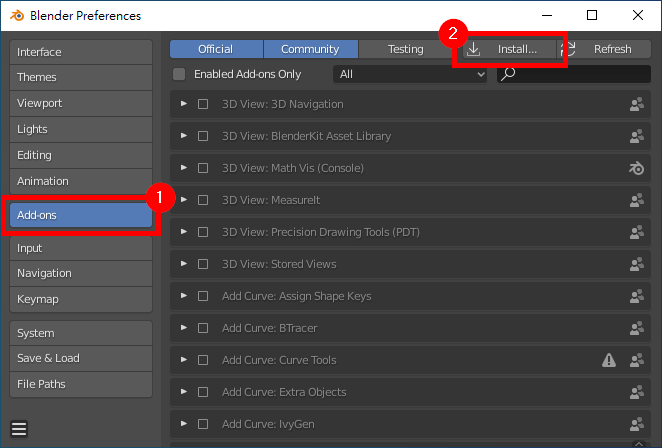
Task: Click community icon on BlenderKit Asset Library row
Action: click(x=637, y=136)
